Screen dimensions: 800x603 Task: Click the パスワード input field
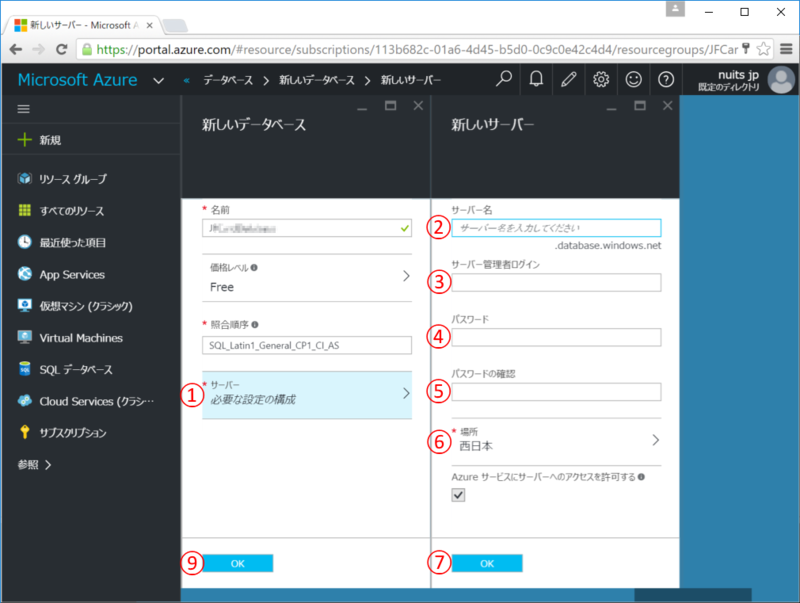[x=556, y=337]
